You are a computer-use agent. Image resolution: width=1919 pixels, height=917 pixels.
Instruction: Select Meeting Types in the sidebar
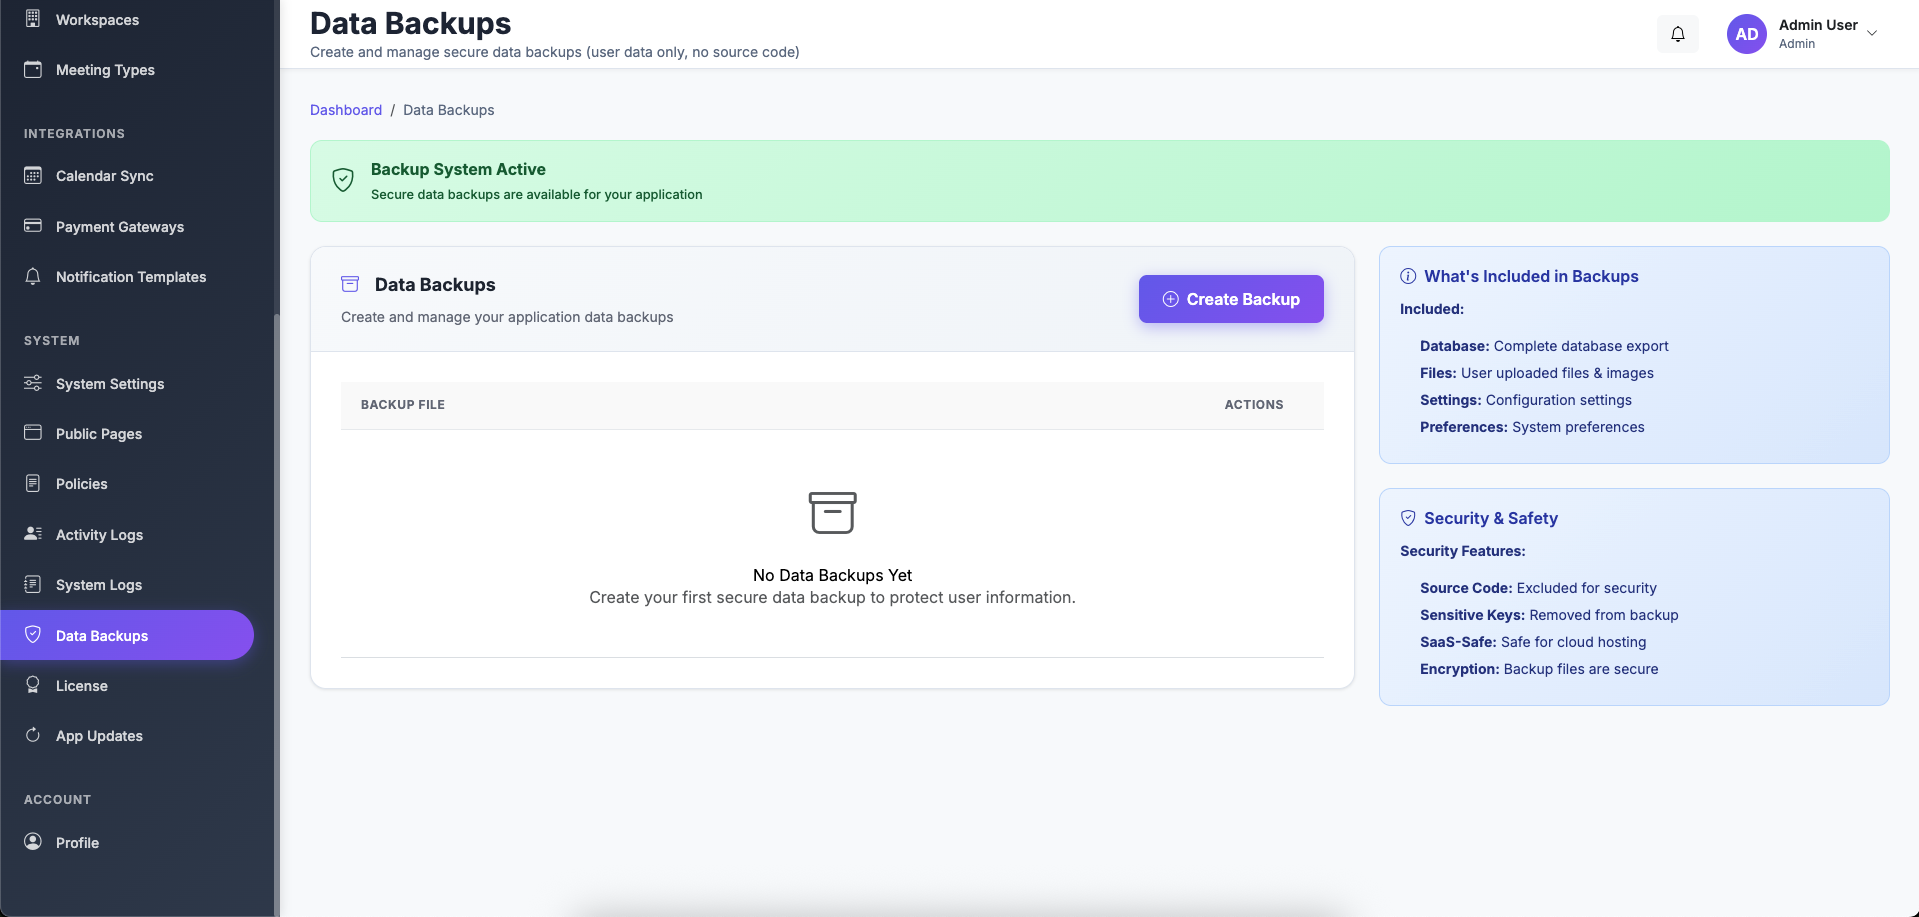pos(105,70)
